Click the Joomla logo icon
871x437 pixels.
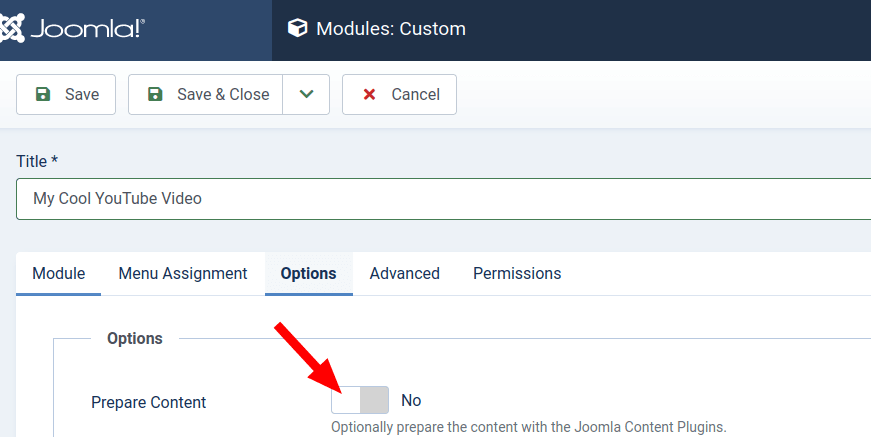tap(12, 28)
